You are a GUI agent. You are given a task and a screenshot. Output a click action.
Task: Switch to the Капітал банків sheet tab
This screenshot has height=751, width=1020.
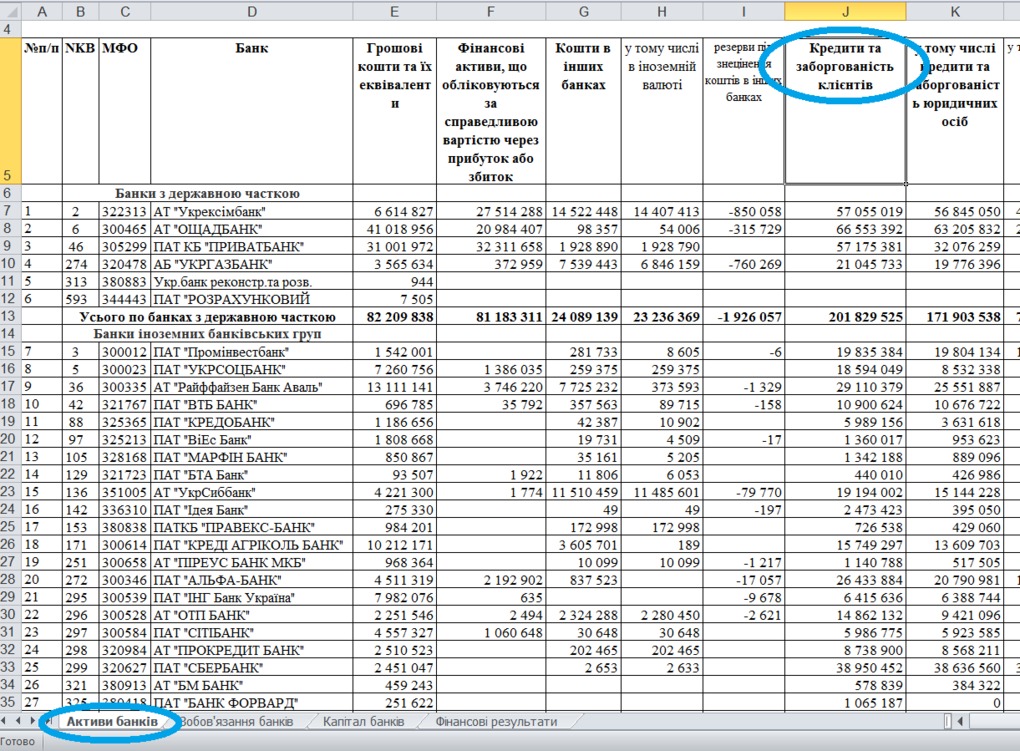pos(363,721)
